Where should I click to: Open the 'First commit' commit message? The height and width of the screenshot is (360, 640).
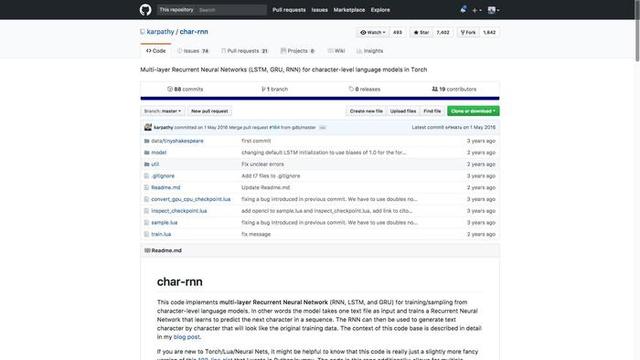point(256,141)
